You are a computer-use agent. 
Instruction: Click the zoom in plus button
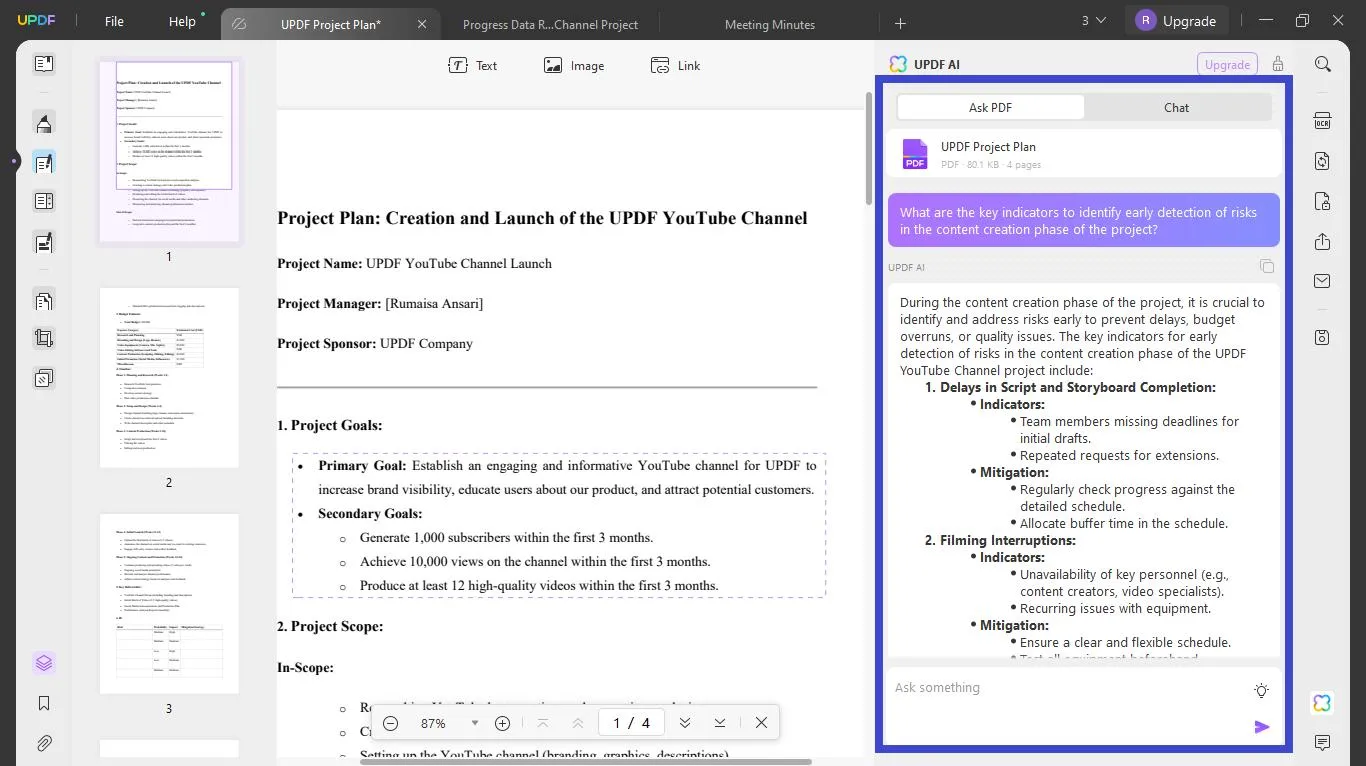pyautogui.click(x=503, y=723)
